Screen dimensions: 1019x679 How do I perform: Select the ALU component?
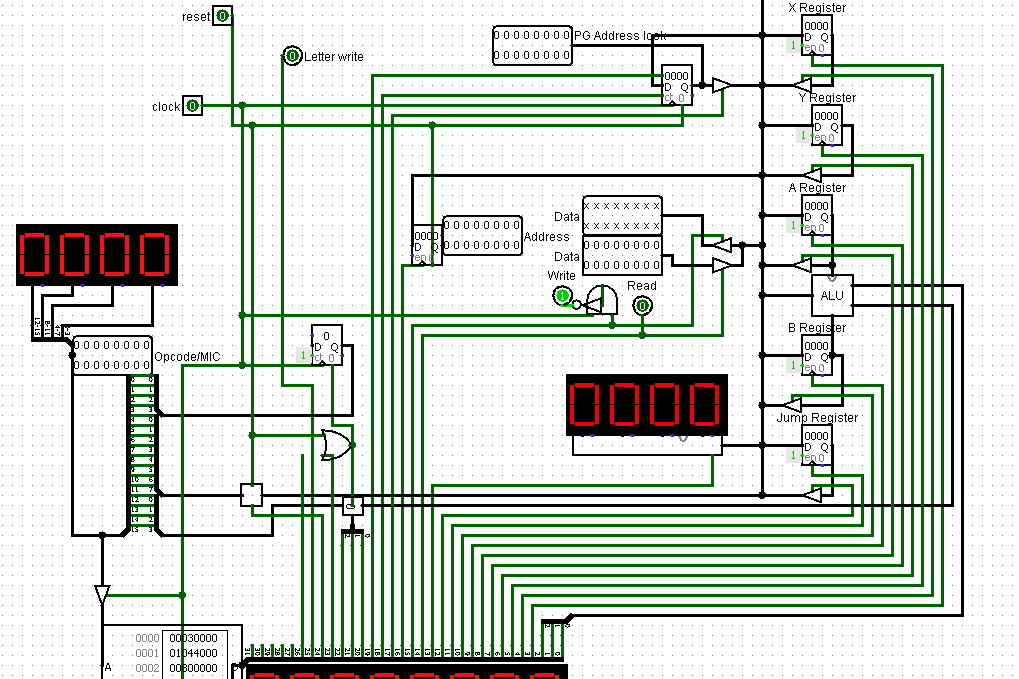tap(832, 295)
